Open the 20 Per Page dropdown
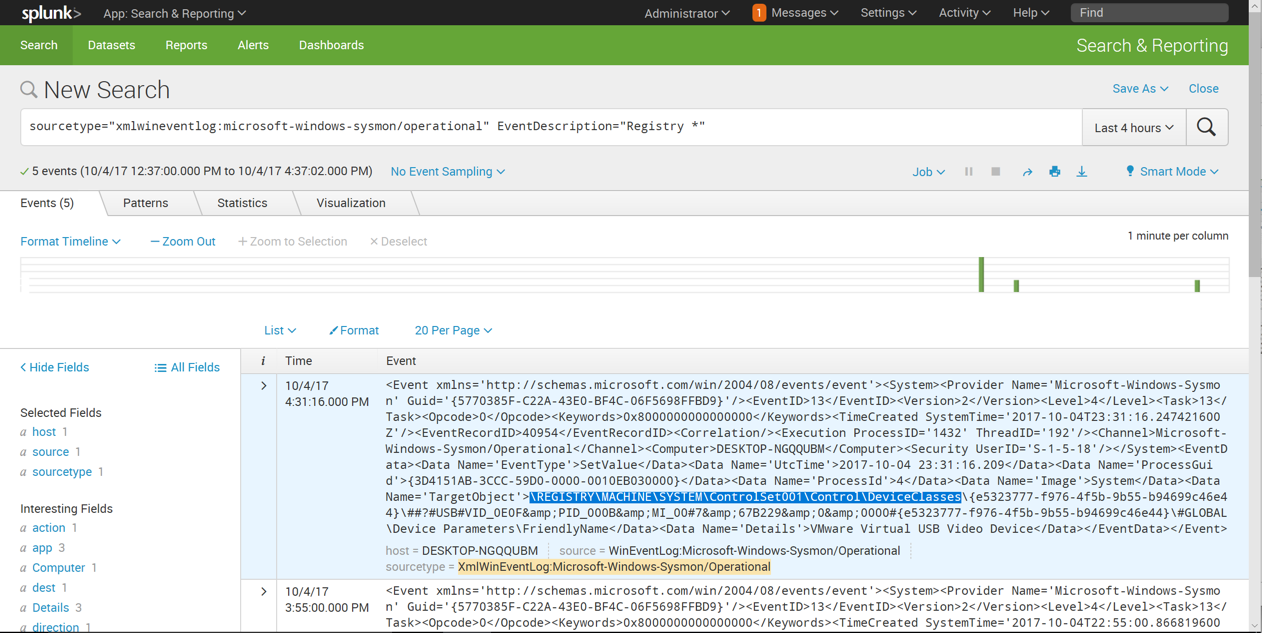 click(x=453, y=330)
